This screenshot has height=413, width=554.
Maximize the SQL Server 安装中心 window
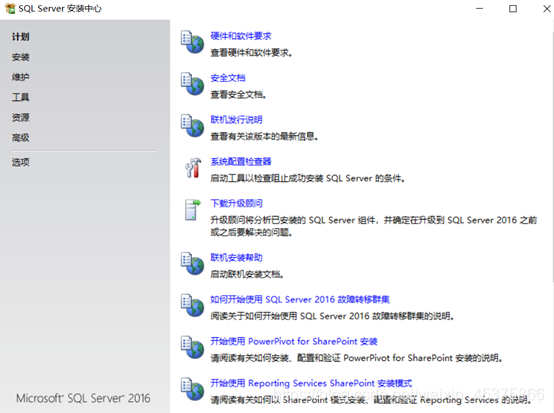point(513,8)
